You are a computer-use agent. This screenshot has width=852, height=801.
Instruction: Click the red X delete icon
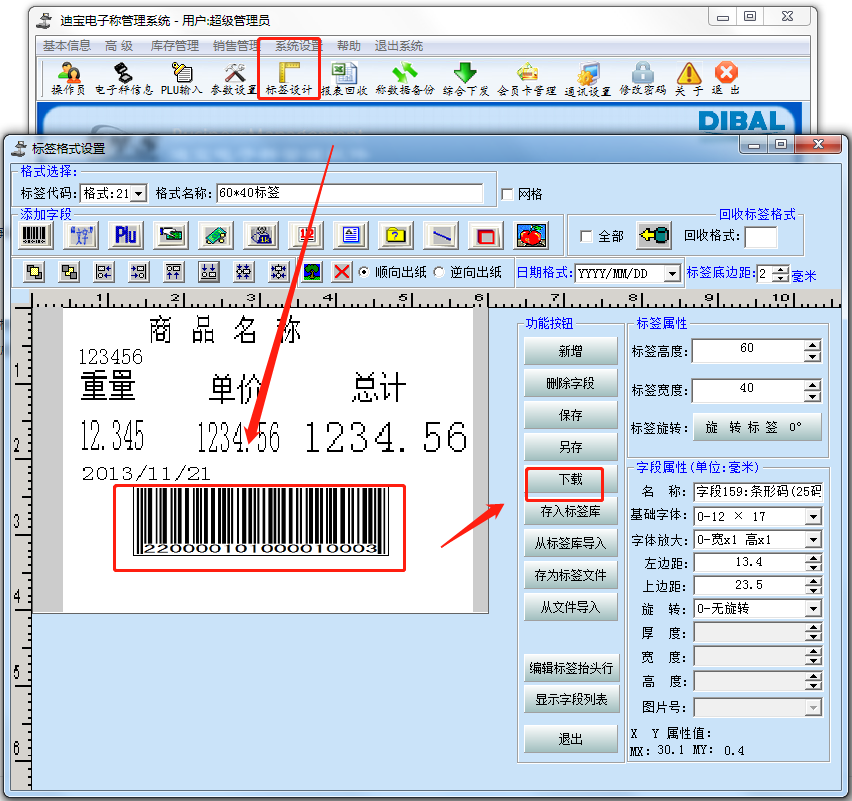click(342, 272)
